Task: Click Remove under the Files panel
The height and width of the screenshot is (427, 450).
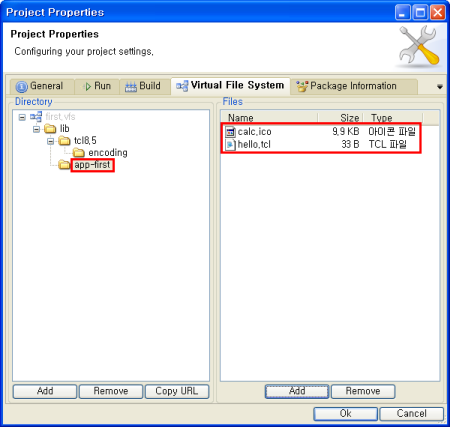Action: pyautogui.click(x=363, y=391)
